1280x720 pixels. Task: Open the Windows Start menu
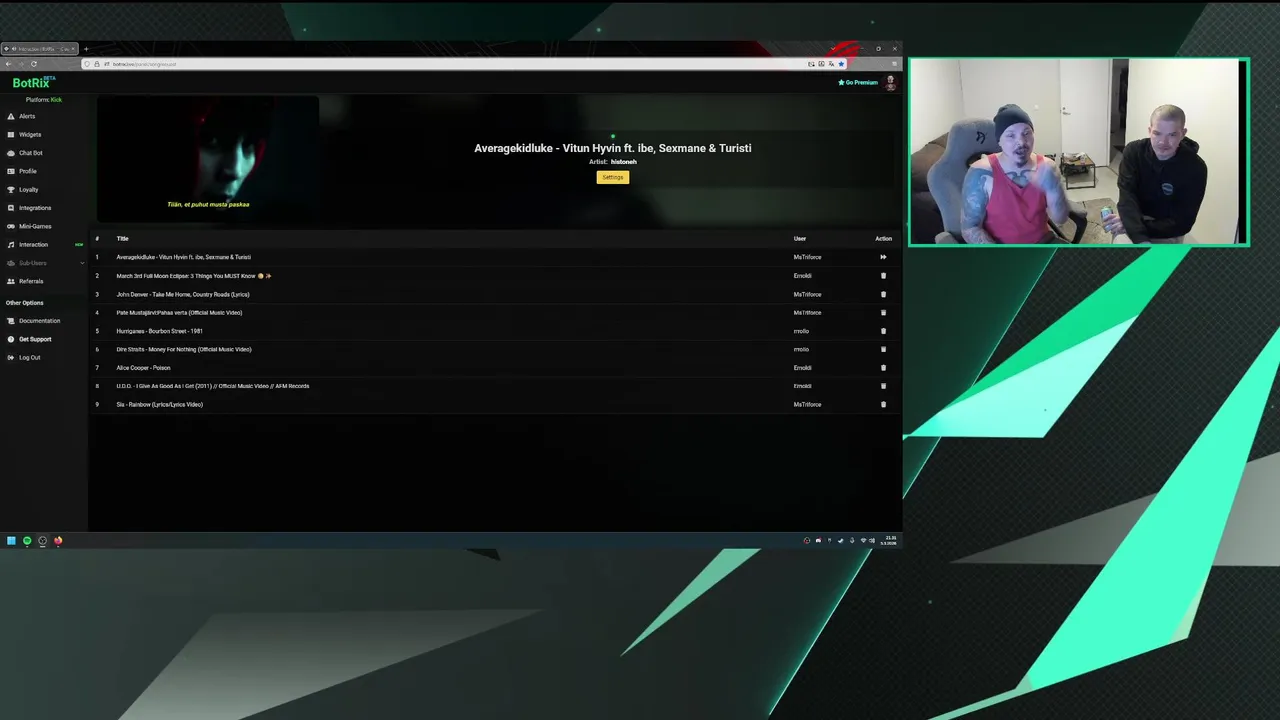(11, 541)
